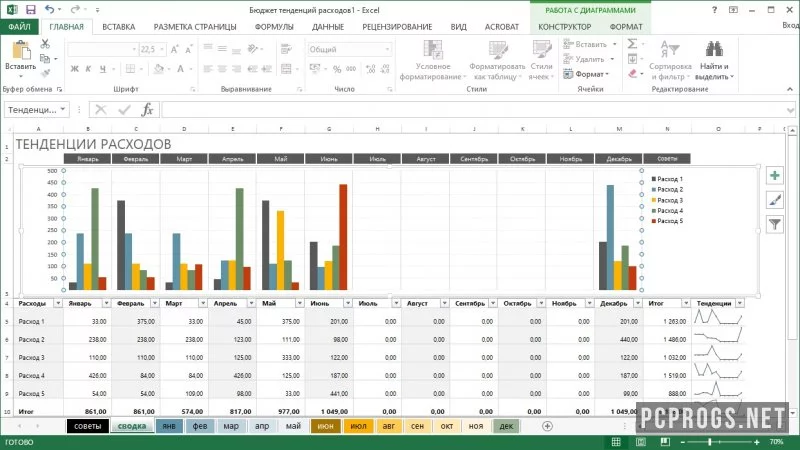This screenshot has height=450, width=800.
Task: Toggle Italic formatting К button
Action: pos(88,69)
